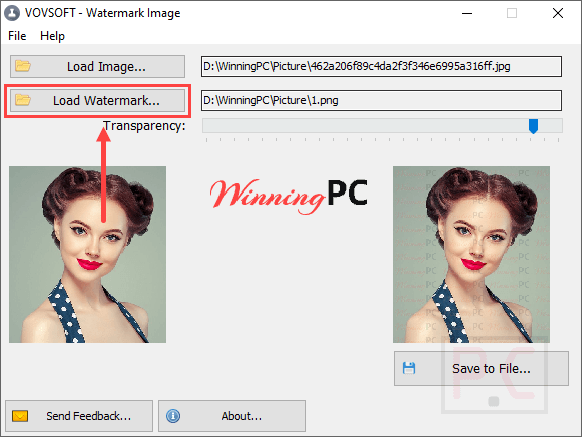Minimize the Watermark Image window
582x437 pixels.
467,13
